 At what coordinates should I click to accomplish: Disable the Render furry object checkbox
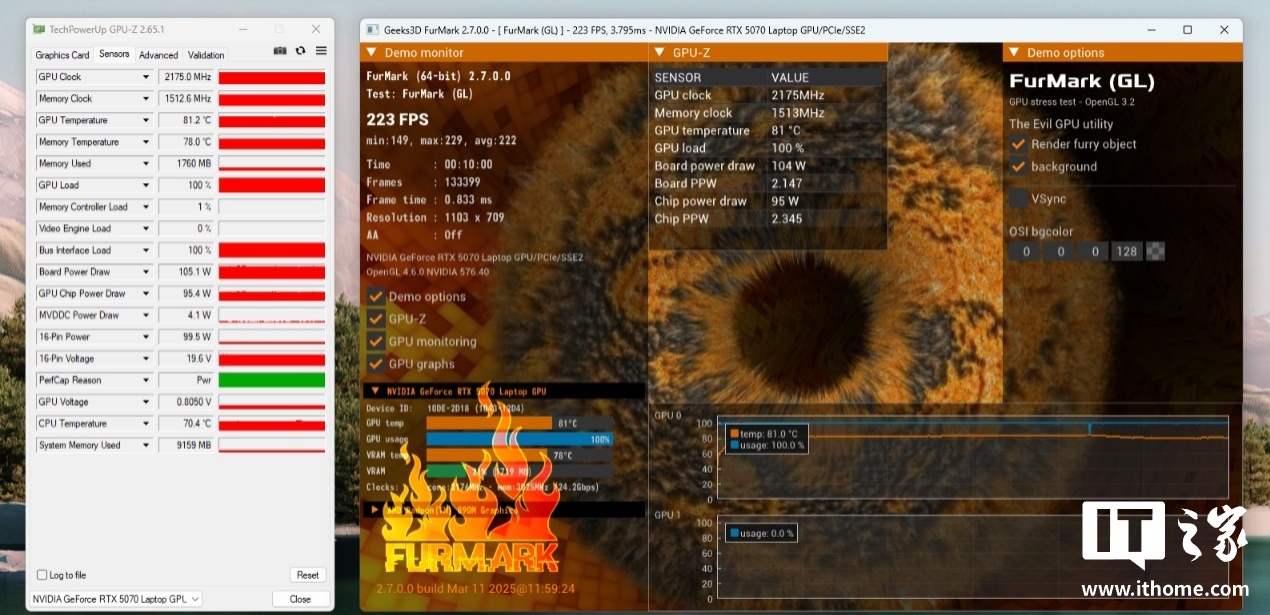click(1019, 144)
